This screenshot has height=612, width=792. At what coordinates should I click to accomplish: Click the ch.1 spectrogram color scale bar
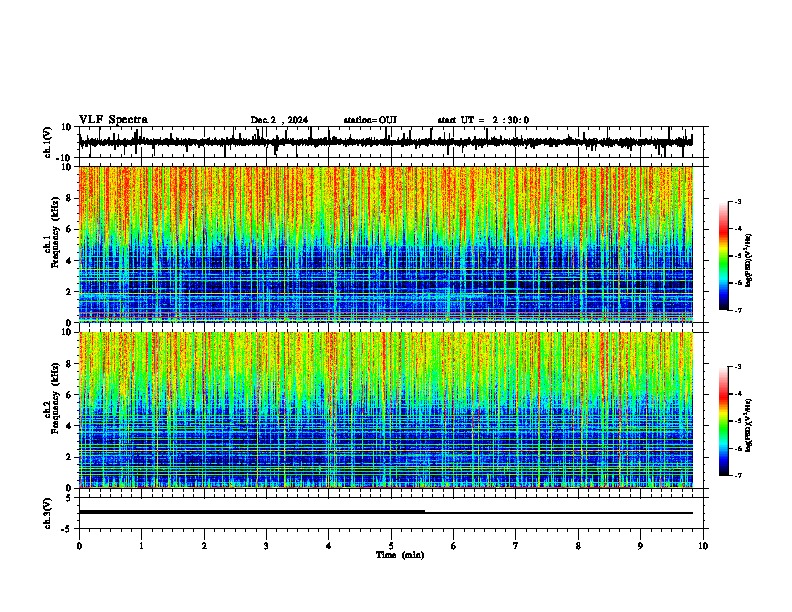(724, 256)
